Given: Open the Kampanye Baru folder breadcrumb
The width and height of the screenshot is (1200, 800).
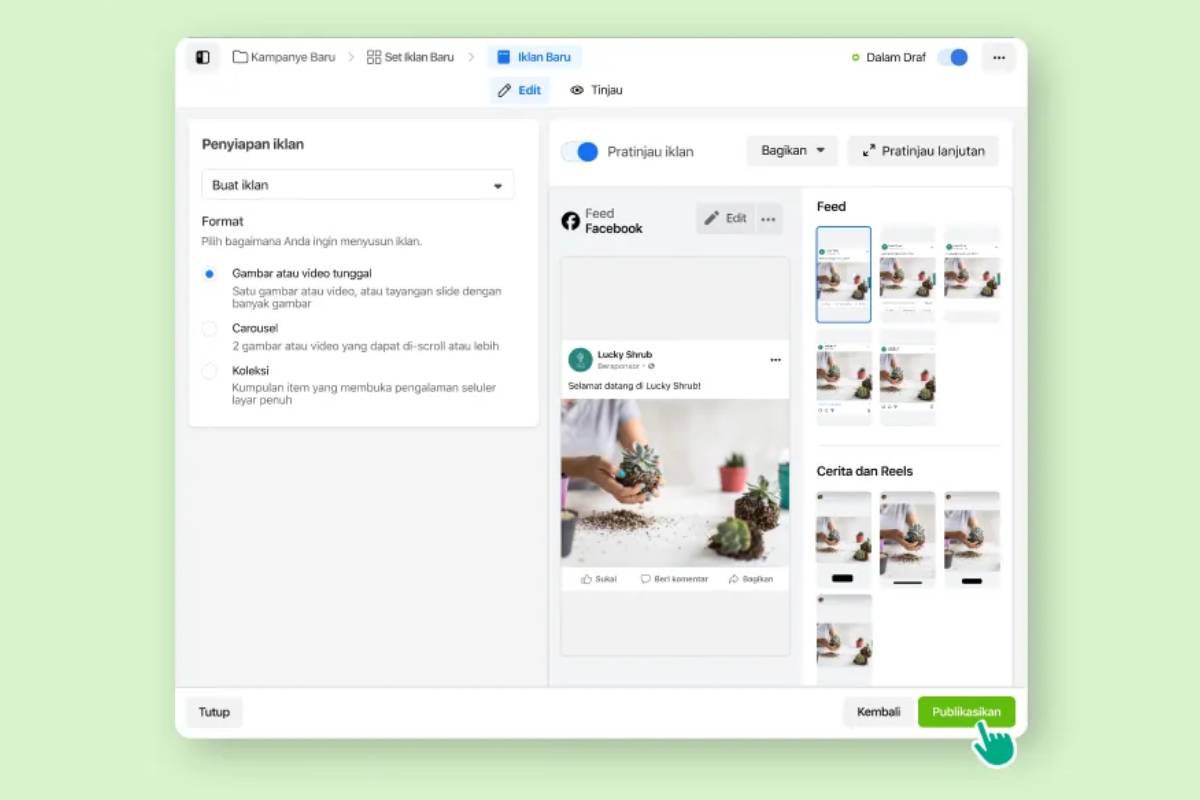Looking at the screenshot, I should click(x=284, y=57).
